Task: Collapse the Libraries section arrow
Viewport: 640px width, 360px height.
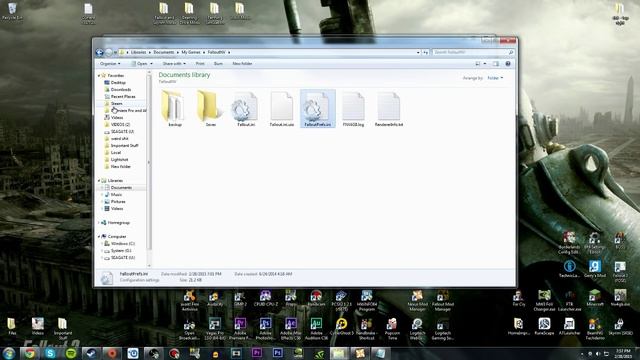Action: click(99, 180)
